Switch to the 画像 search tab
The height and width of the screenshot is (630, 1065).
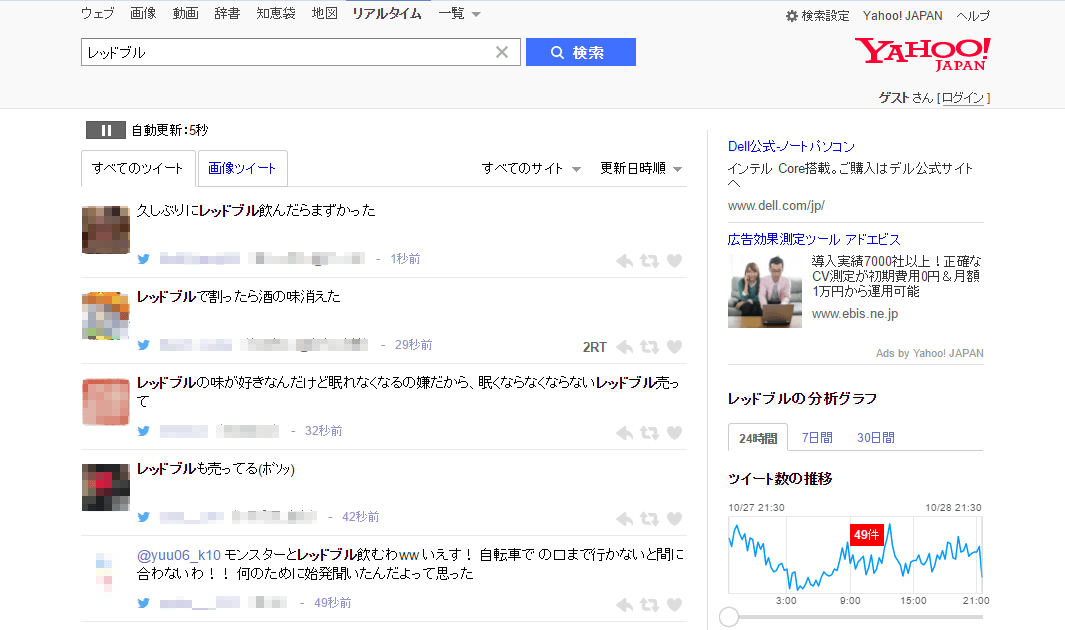click(143, 14)
